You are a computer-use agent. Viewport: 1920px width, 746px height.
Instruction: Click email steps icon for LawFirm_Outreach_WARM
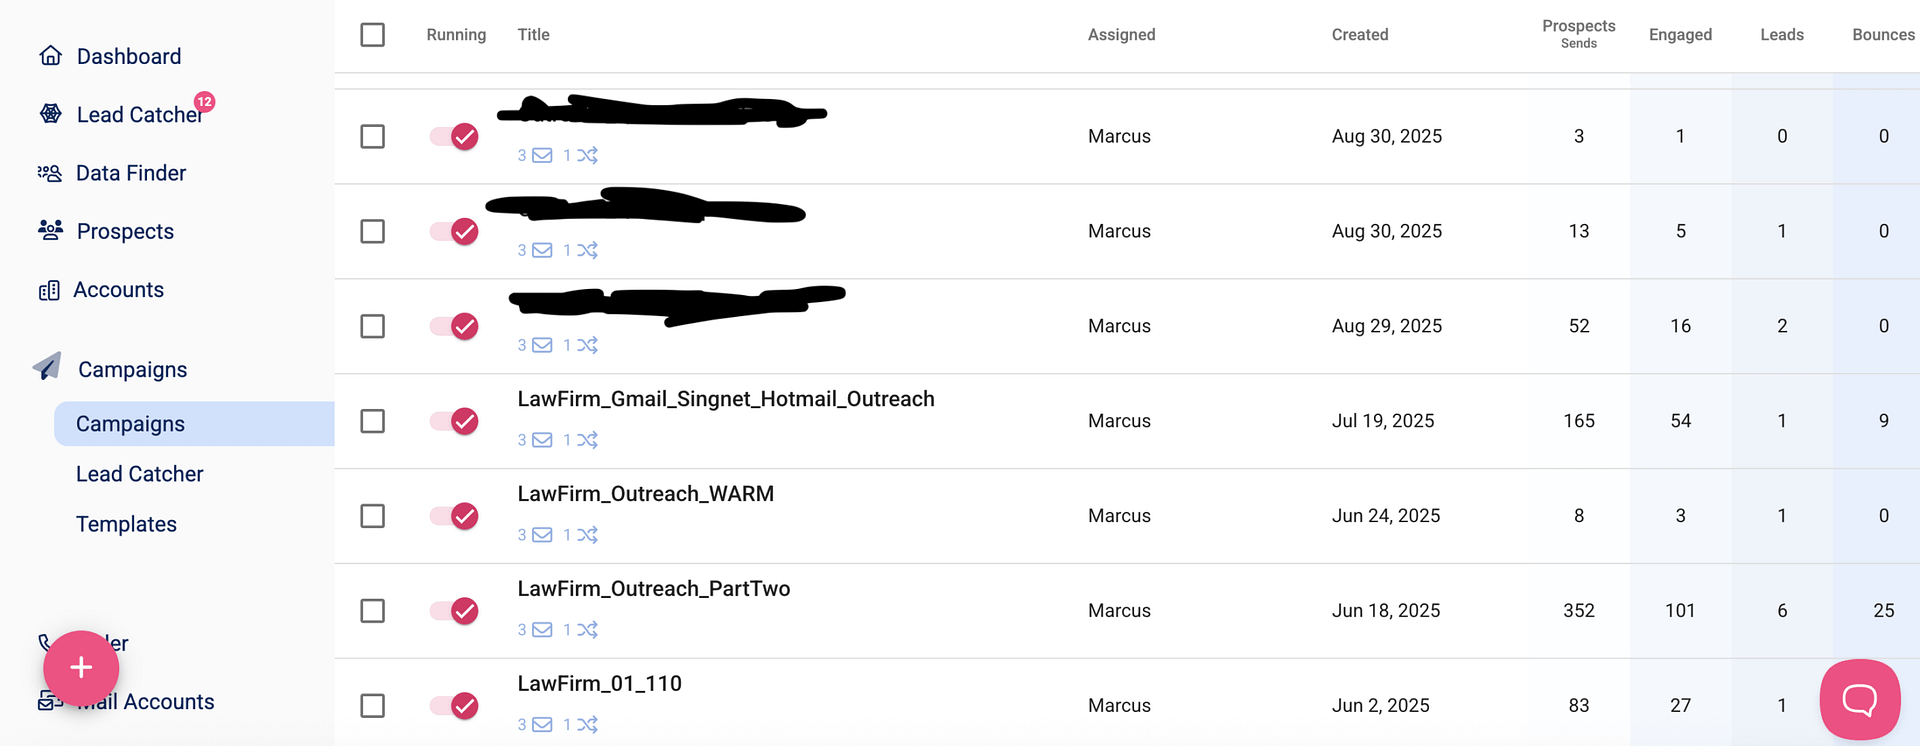[x=542, y=535]
